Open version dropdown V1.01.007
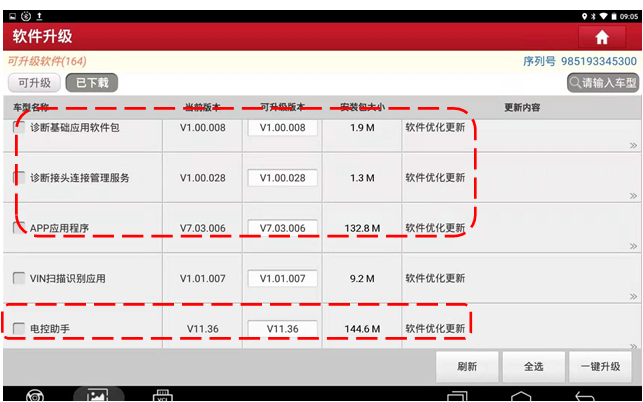The width and height of the screenshot is (643, 402). (283, 279)
